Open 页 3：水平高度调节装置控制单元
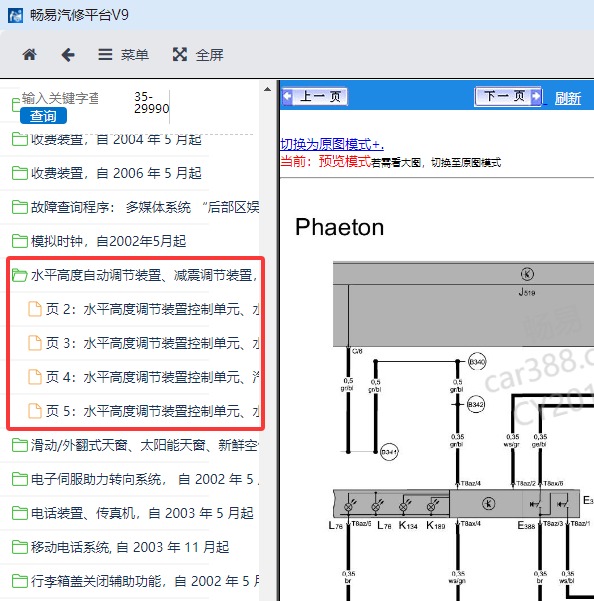The width and height of the screenshot is (594, 601). tap(144, 343)
